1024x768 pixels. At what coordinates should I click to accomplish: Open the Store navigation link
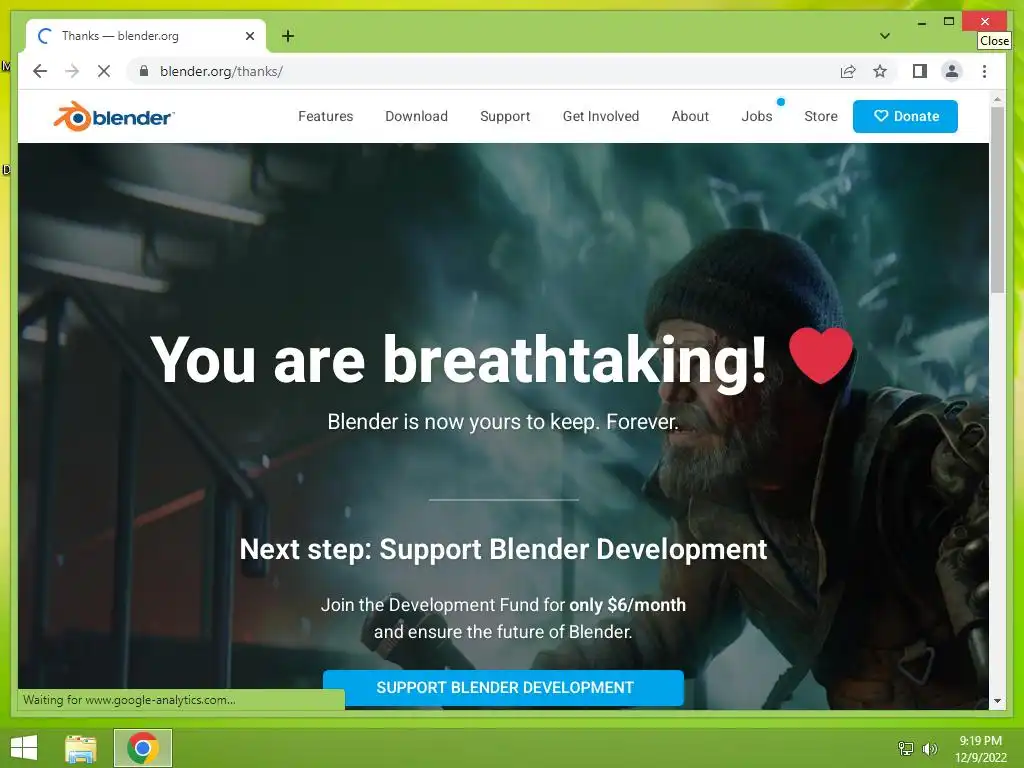(820, 116)
